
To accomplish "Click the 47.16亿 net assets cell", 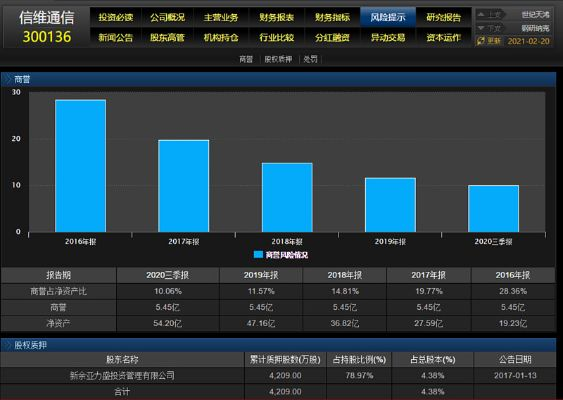I will pyautogui.click(x=261, y=324).
